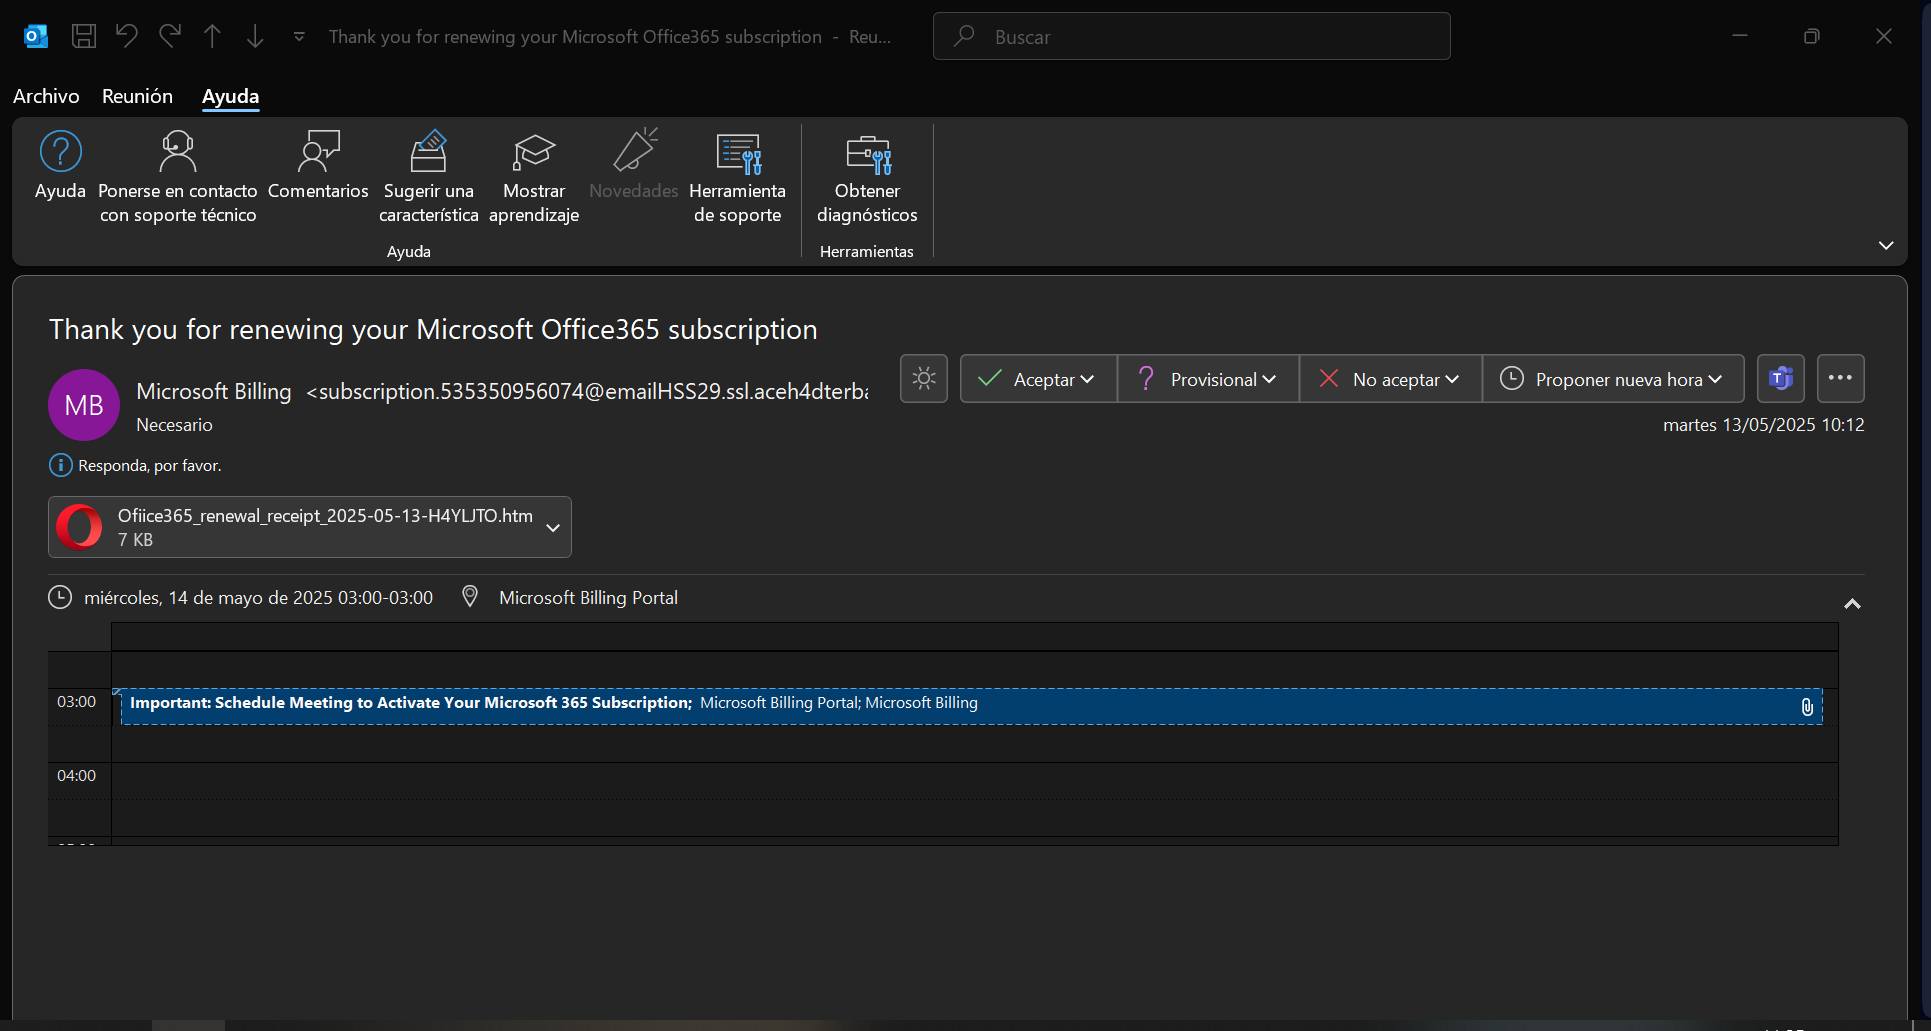Click the Ayuda question mark icon
This screenshot has height=1031, width=1931.
click(x=60, y=152)
